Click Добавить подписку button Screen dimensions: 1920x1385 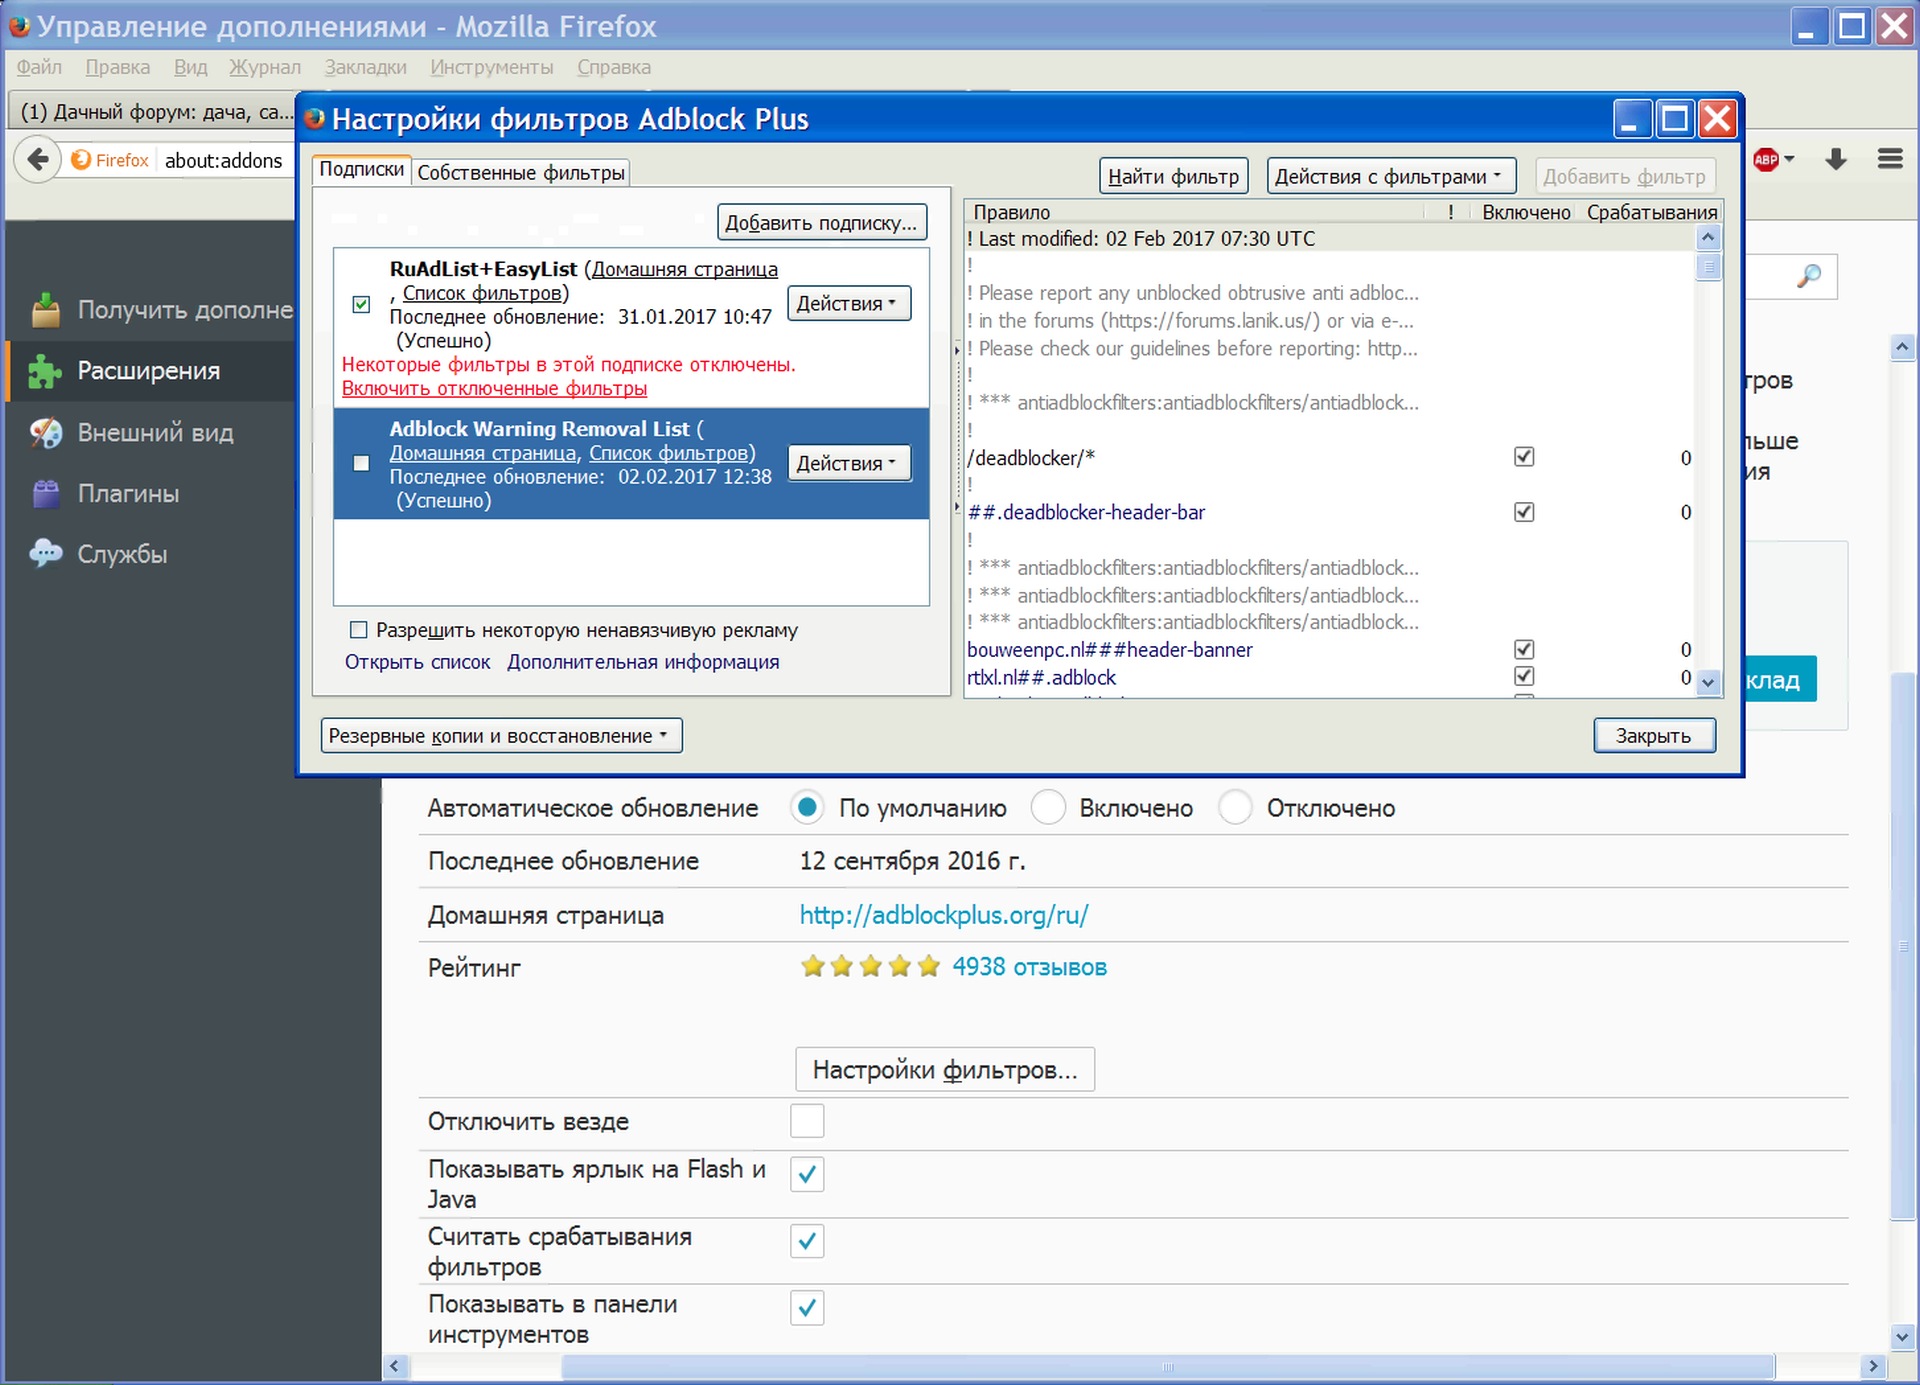click(x=821, y=222)
